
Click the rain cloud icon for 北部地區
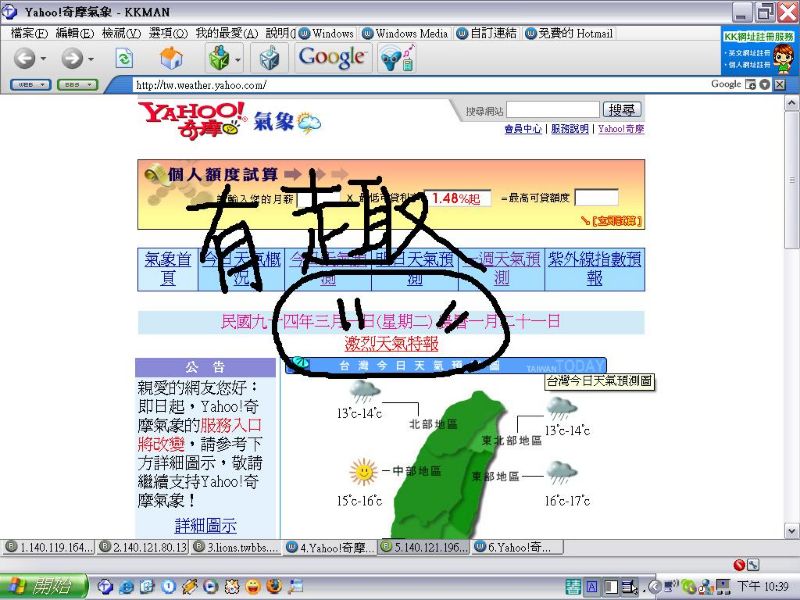tap(365, 392)
